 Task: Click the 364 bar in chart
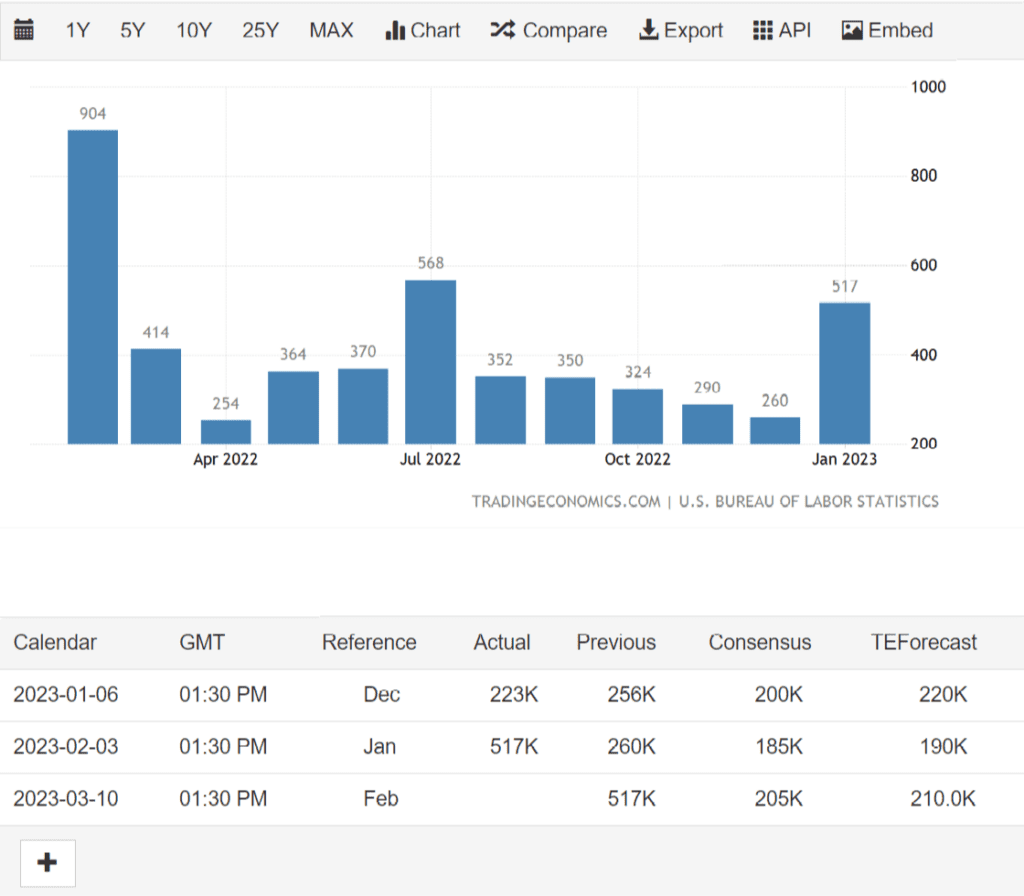(x=293, y=408)
